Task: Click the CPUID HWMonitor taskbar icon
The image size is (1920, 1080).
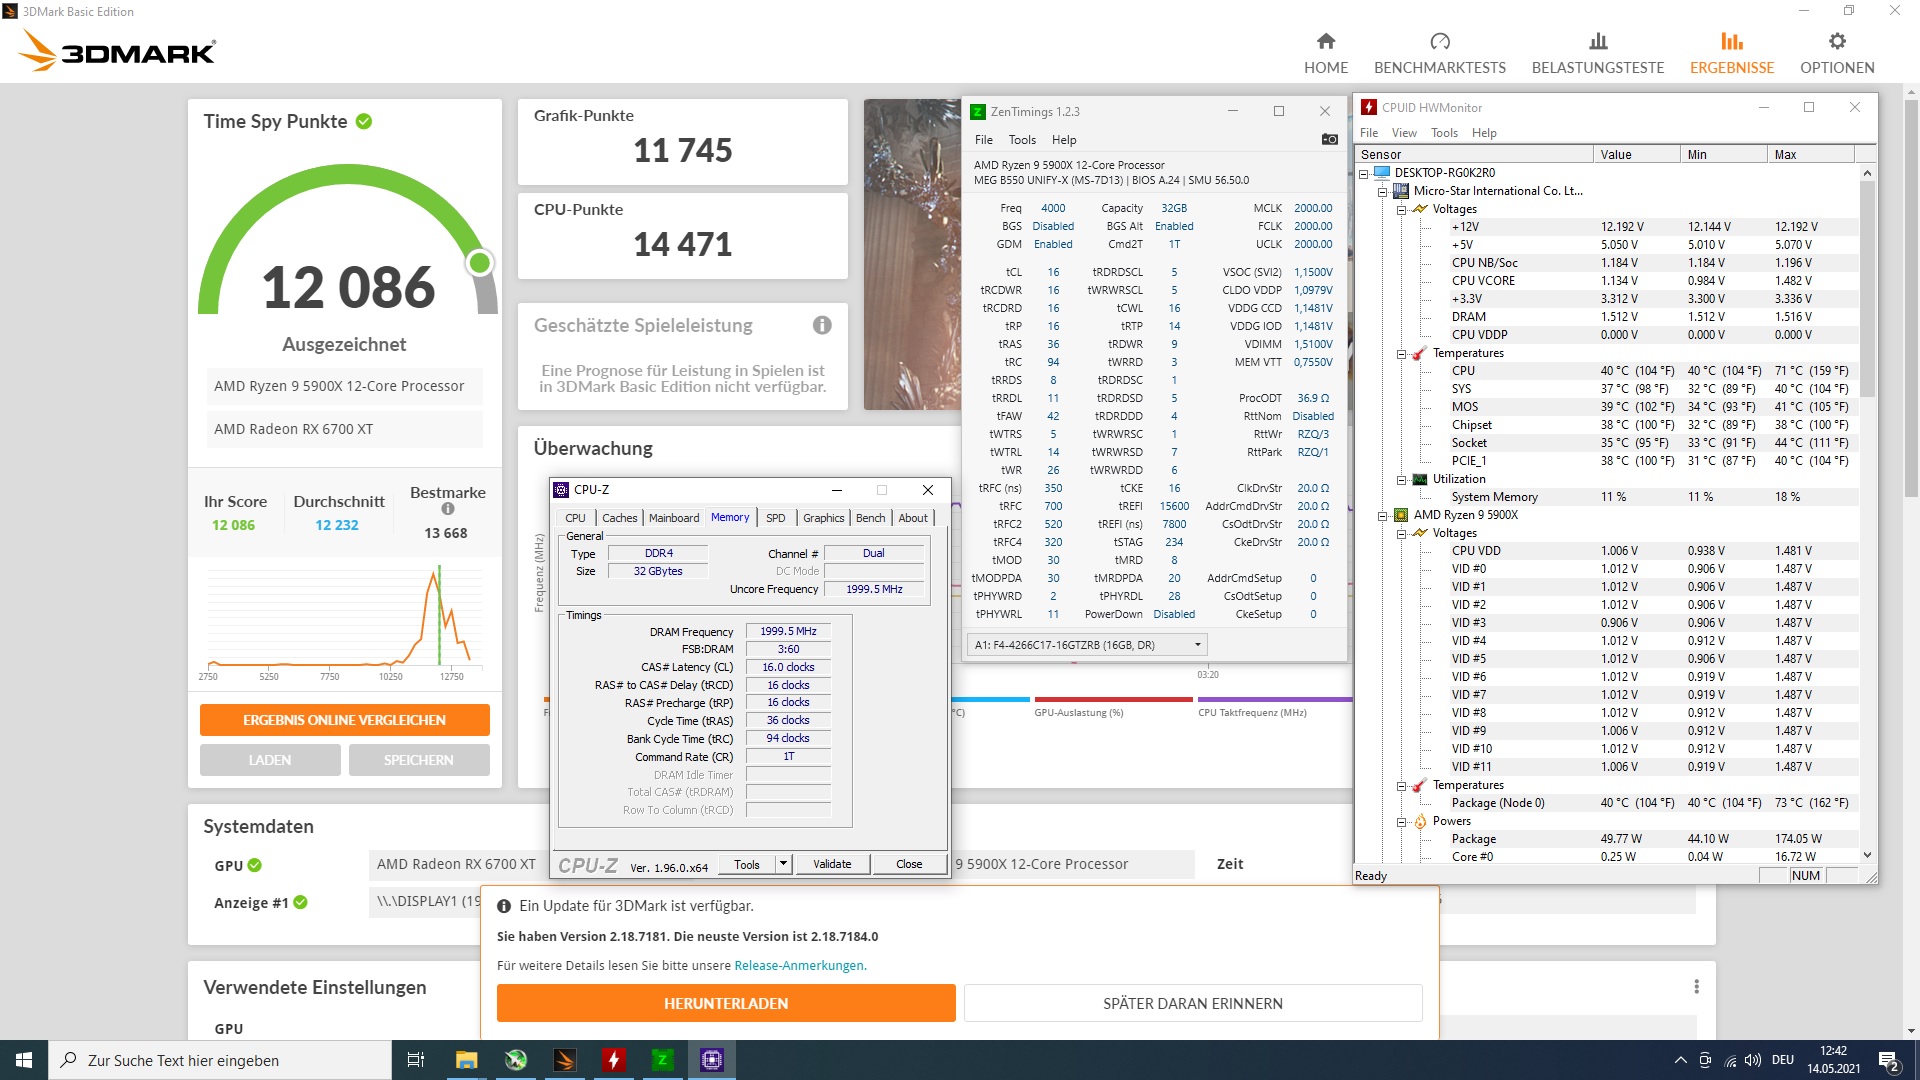Action: pyautogui.click(x=613, y=1060)
